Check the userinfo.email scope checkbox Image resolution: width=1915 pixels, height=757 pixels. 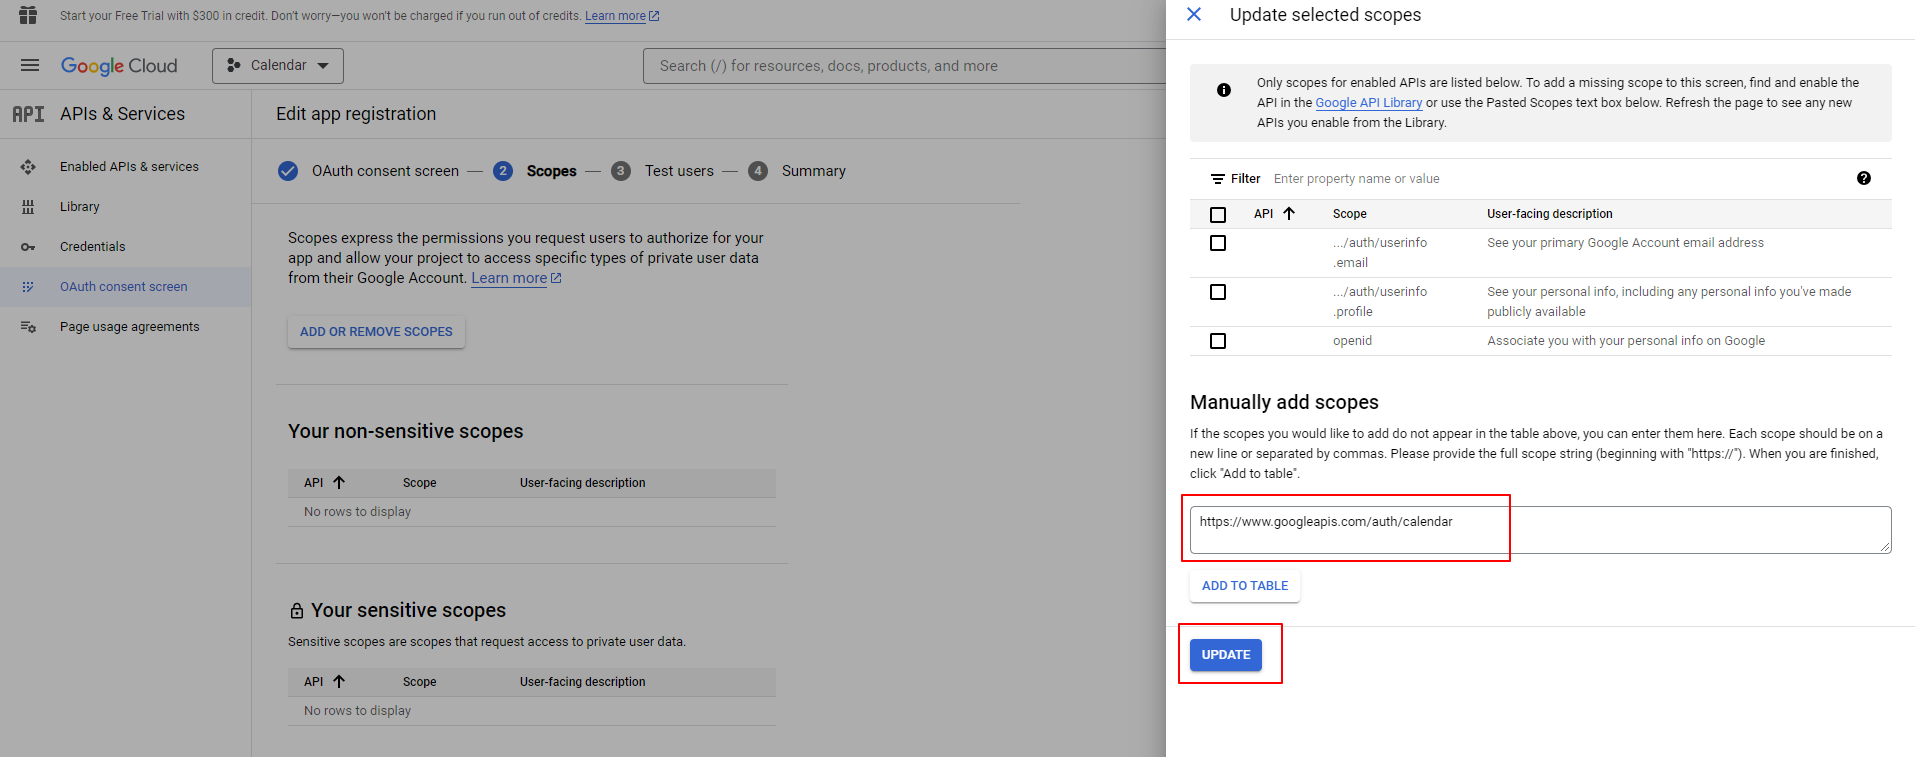1218,243
